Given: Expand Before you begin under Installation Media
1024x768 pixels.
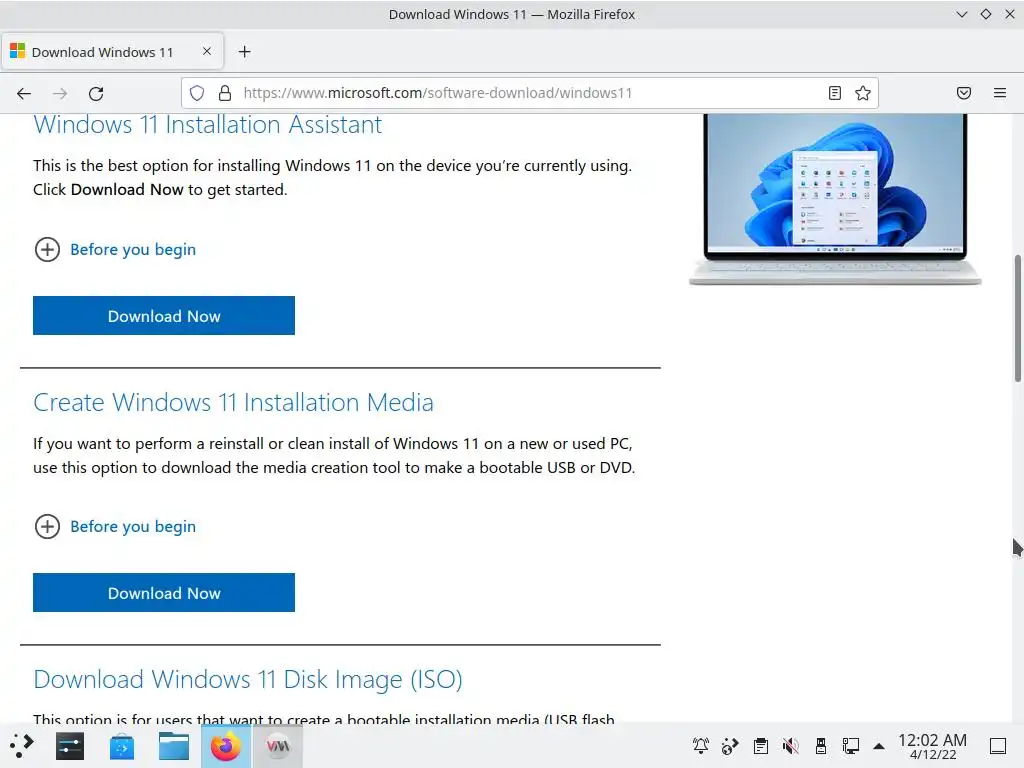Looking at the screenshot, I should pos(115,526).
